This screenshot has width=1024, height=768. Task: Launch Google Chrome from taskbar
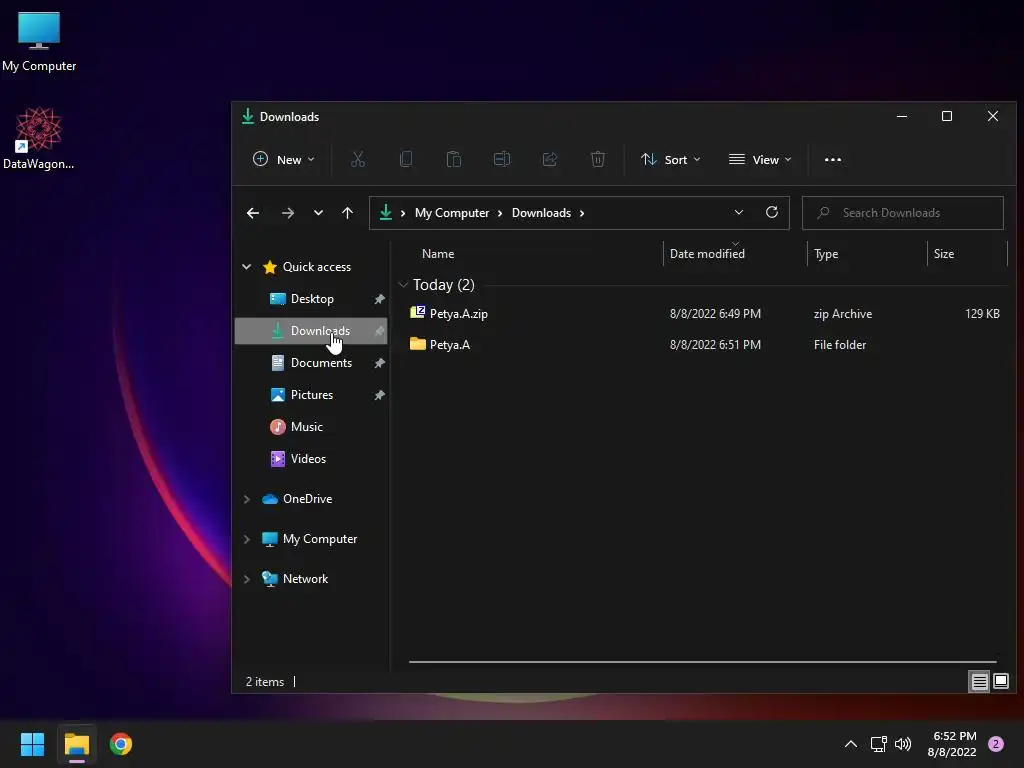[x=121, y=744]
